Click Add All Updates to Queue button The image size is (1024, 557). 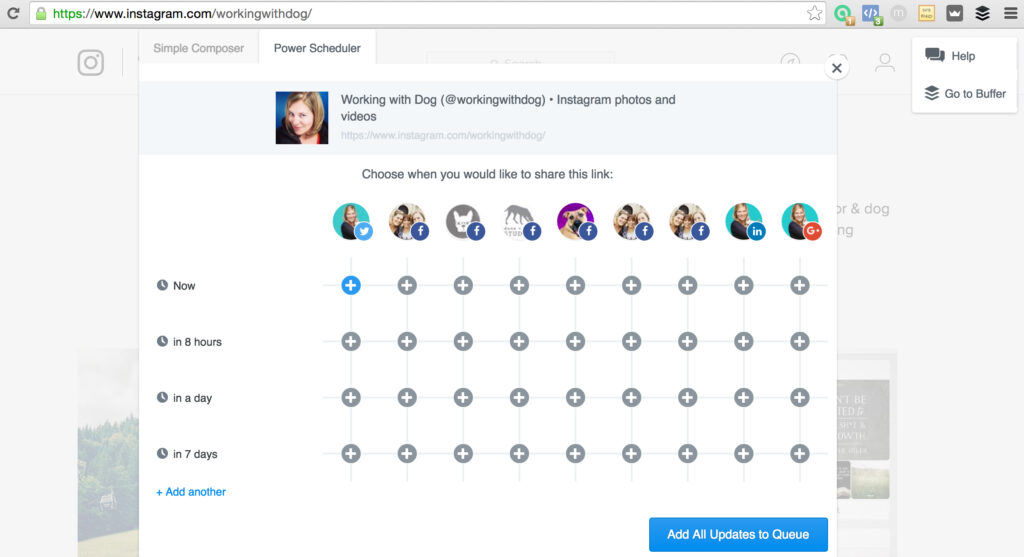738,534
